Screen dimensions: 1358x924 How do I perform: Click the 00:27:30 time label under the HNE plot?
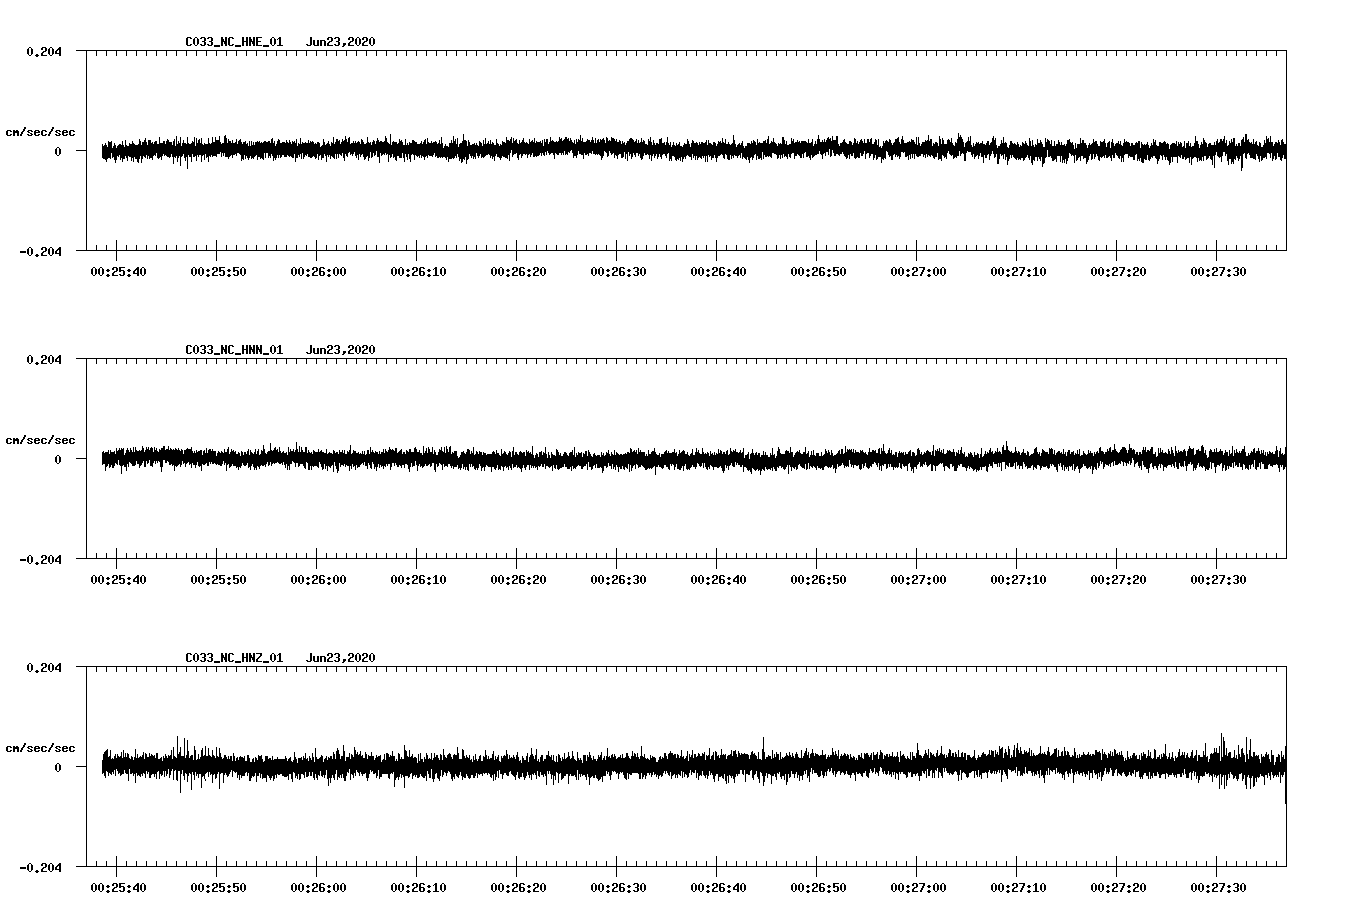pos(1218,272)
